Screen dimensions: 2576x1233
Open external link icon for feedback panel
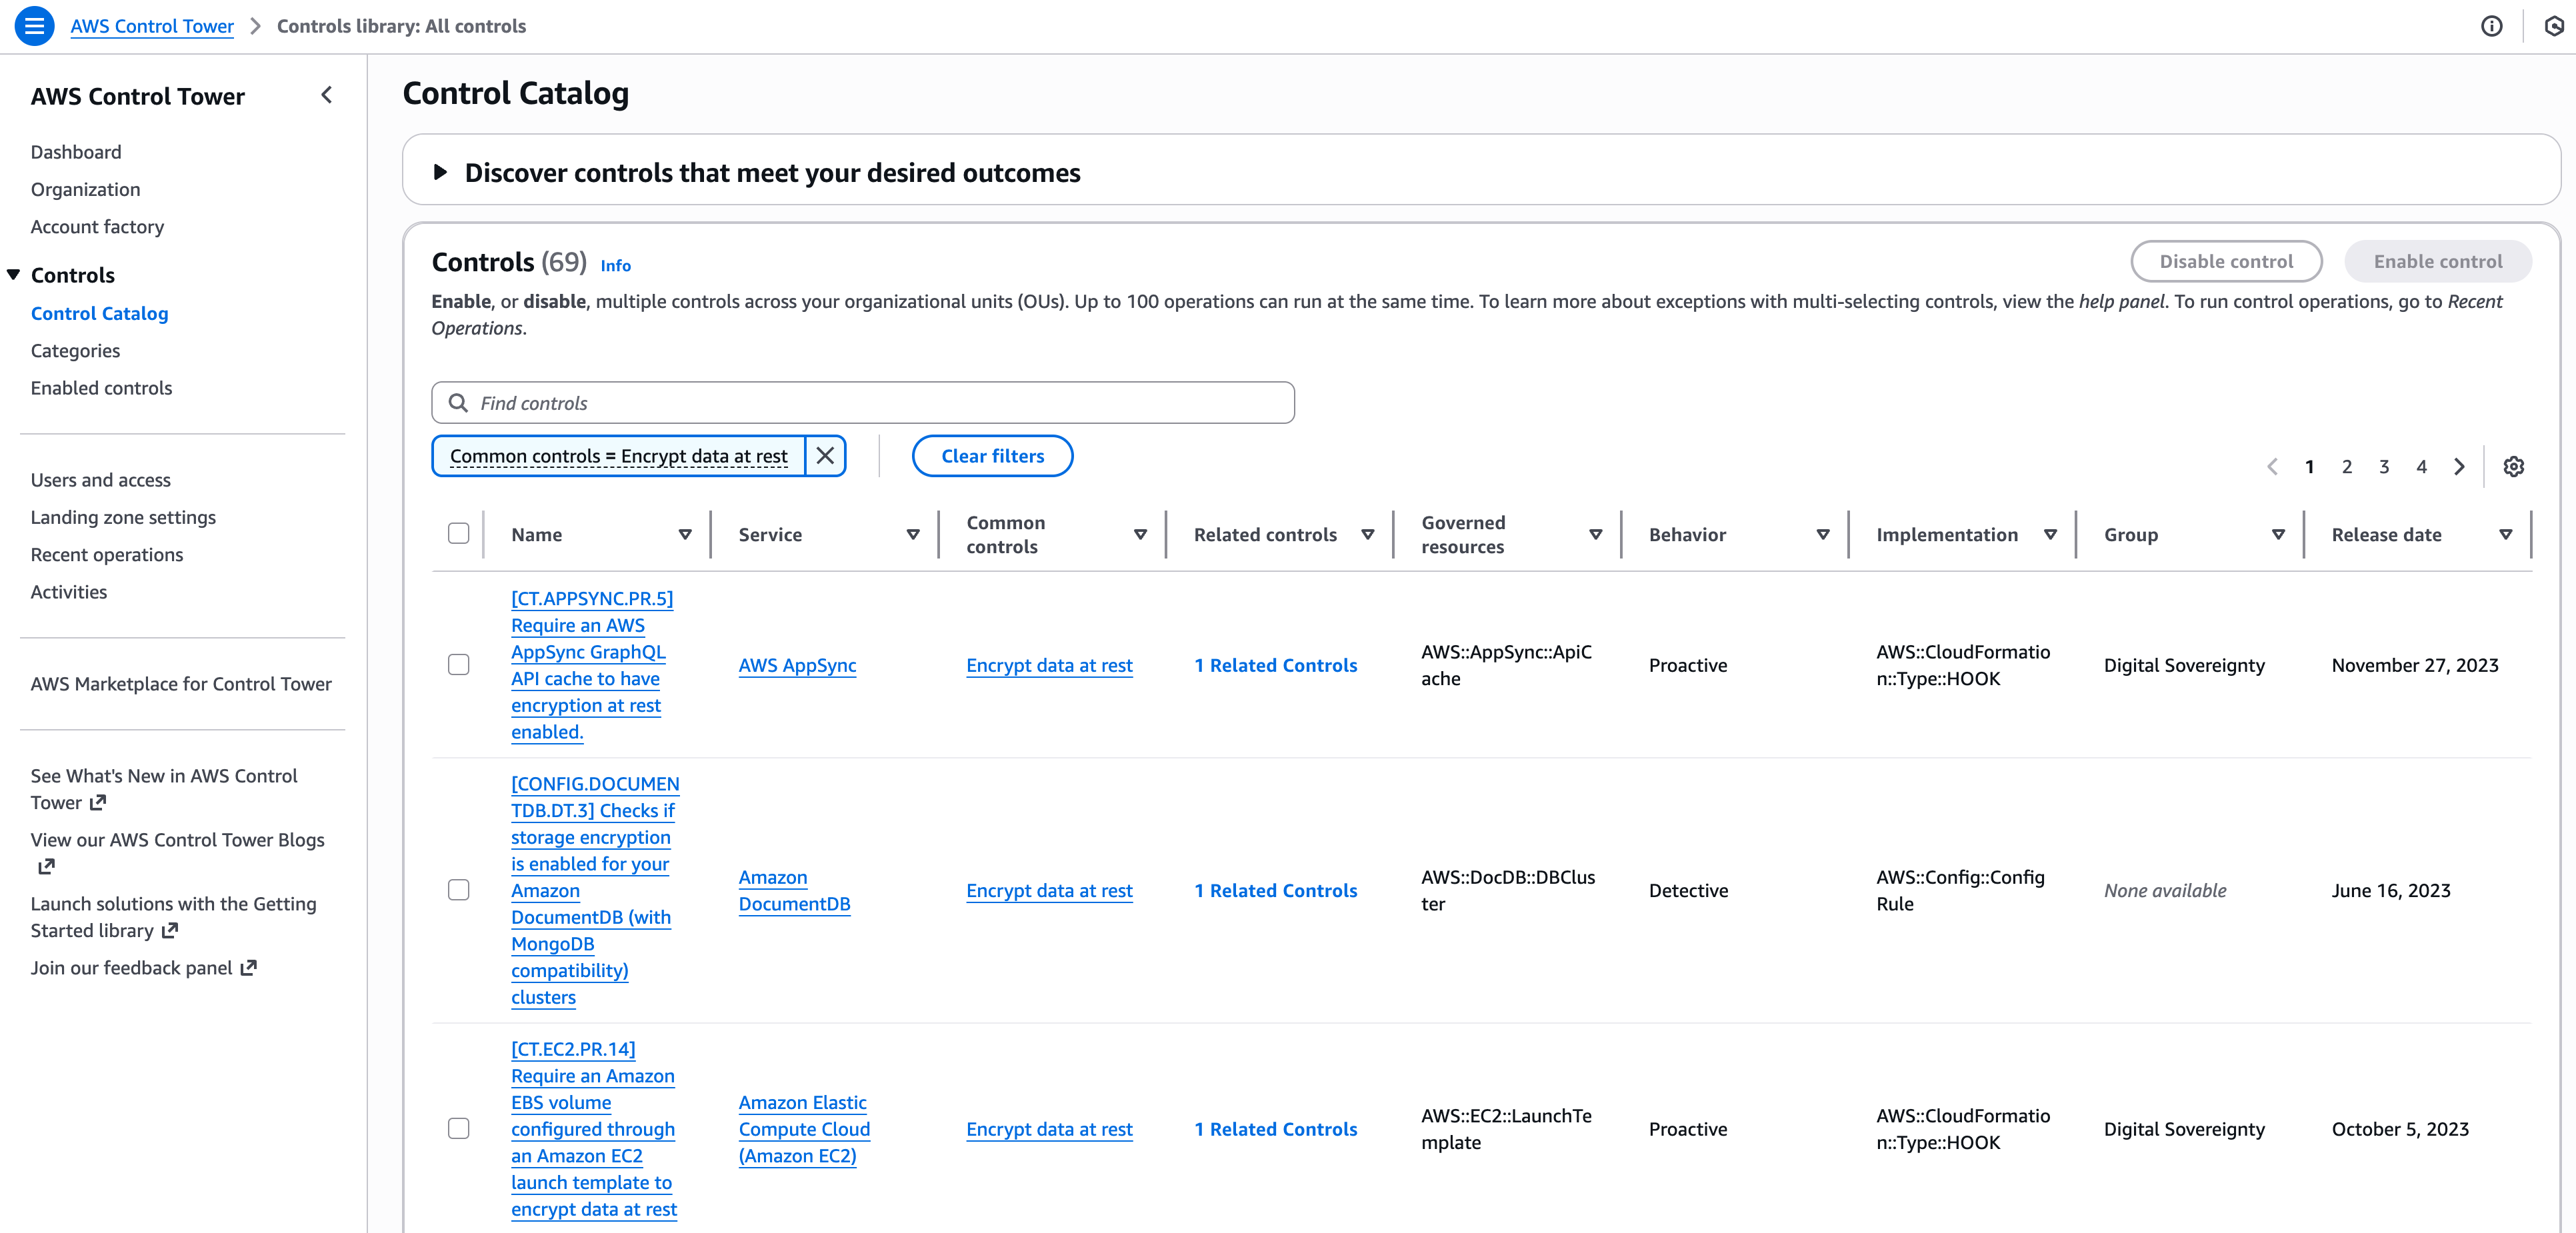[249, 968]
